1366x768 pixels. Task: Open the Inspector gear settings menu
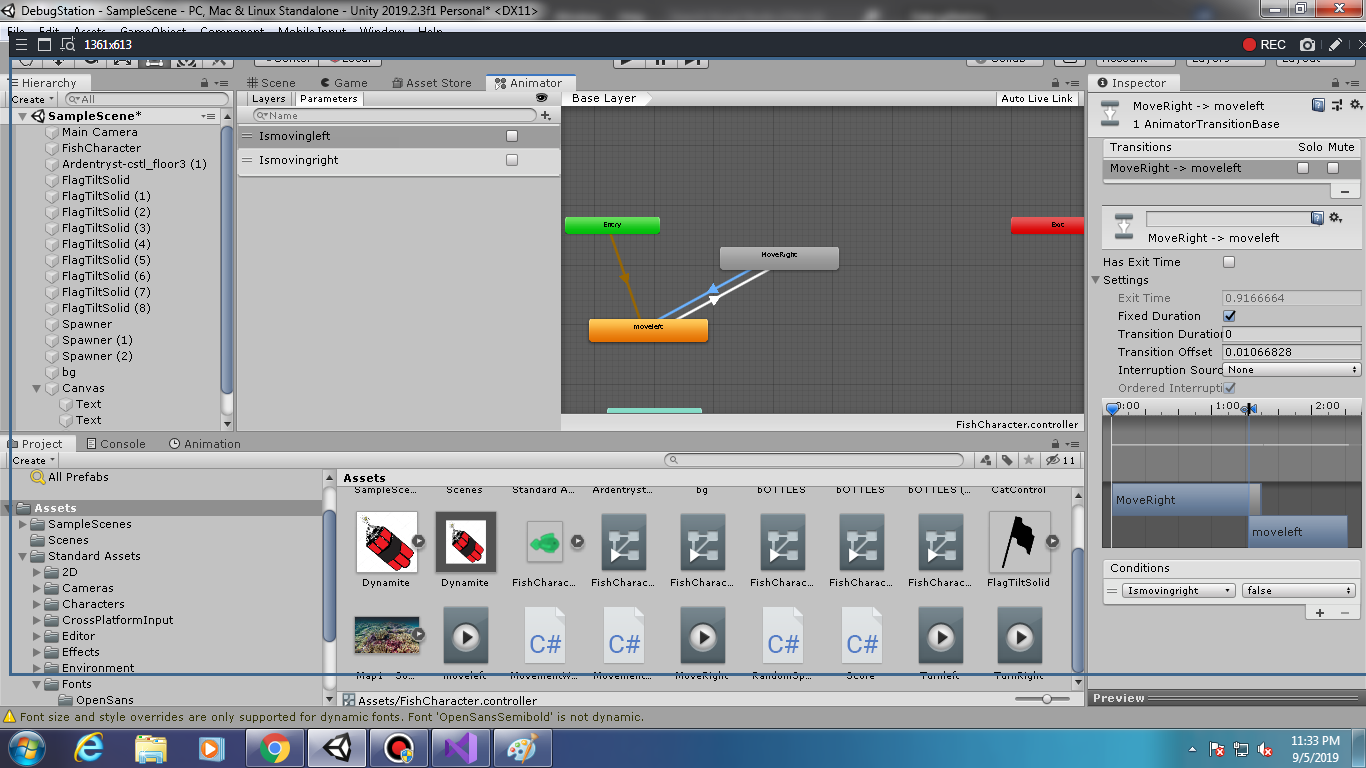[x=1356, y=104]
